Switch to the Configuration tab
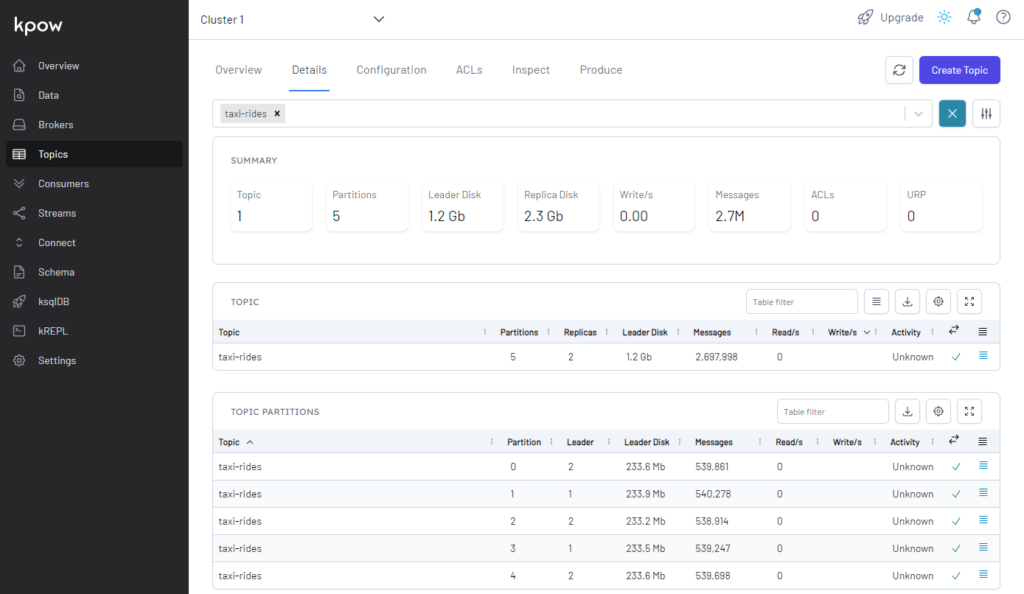1024x594 pixels. 391,70
